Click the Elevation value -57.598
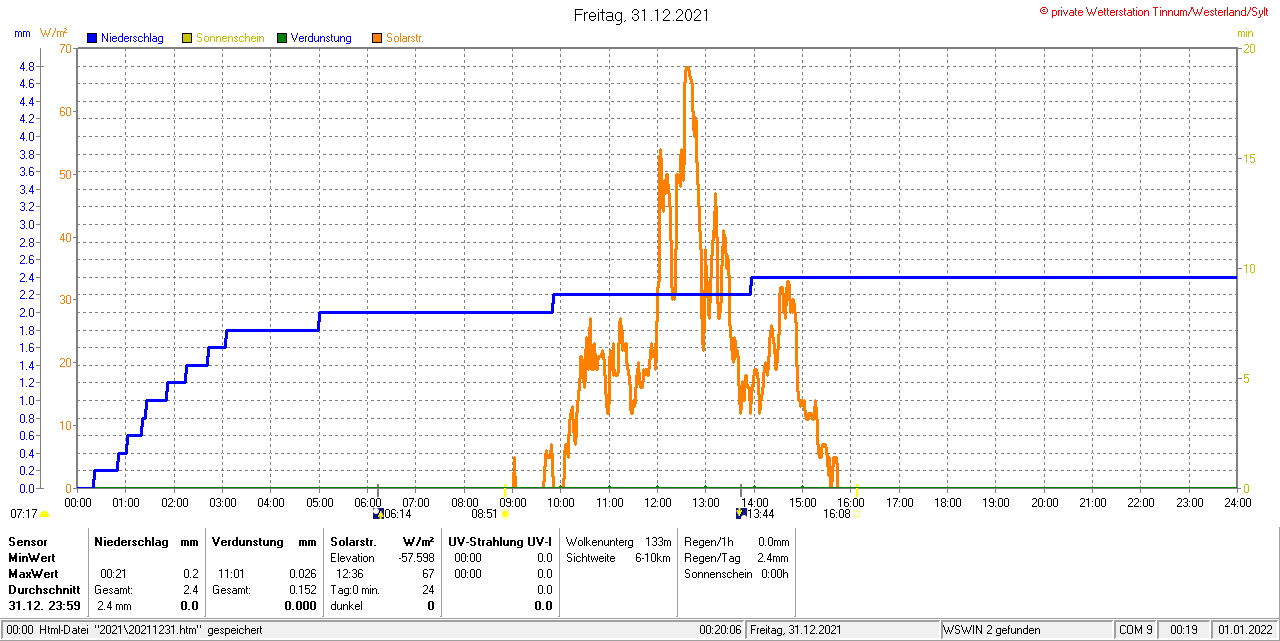This screenshot has height=641, width=1280. click(x=415, y=558)
